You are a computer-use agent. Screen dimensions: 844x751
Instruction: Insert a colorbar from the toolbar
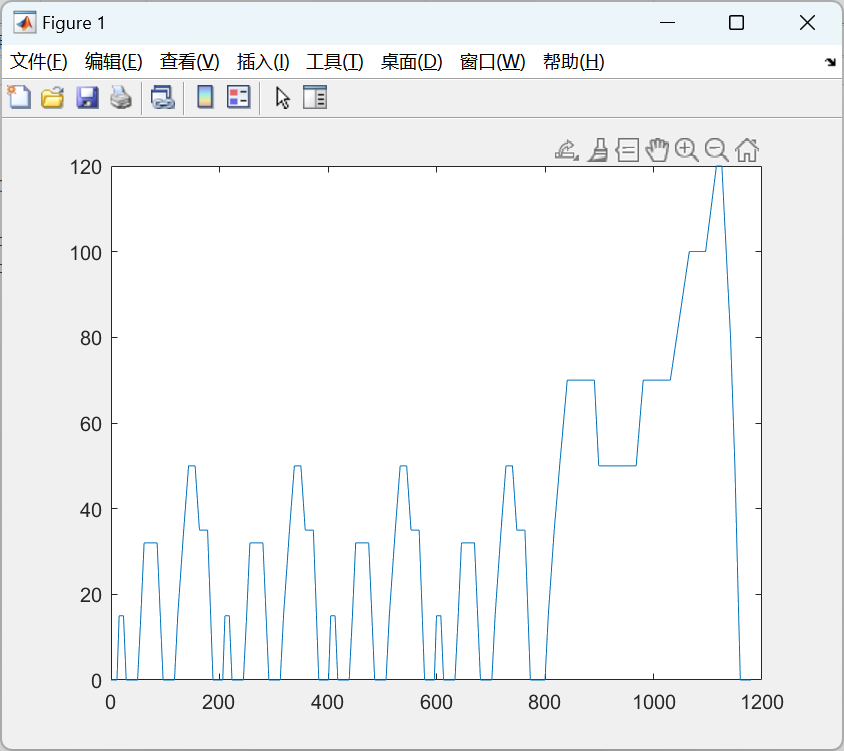tap(205, 97)
